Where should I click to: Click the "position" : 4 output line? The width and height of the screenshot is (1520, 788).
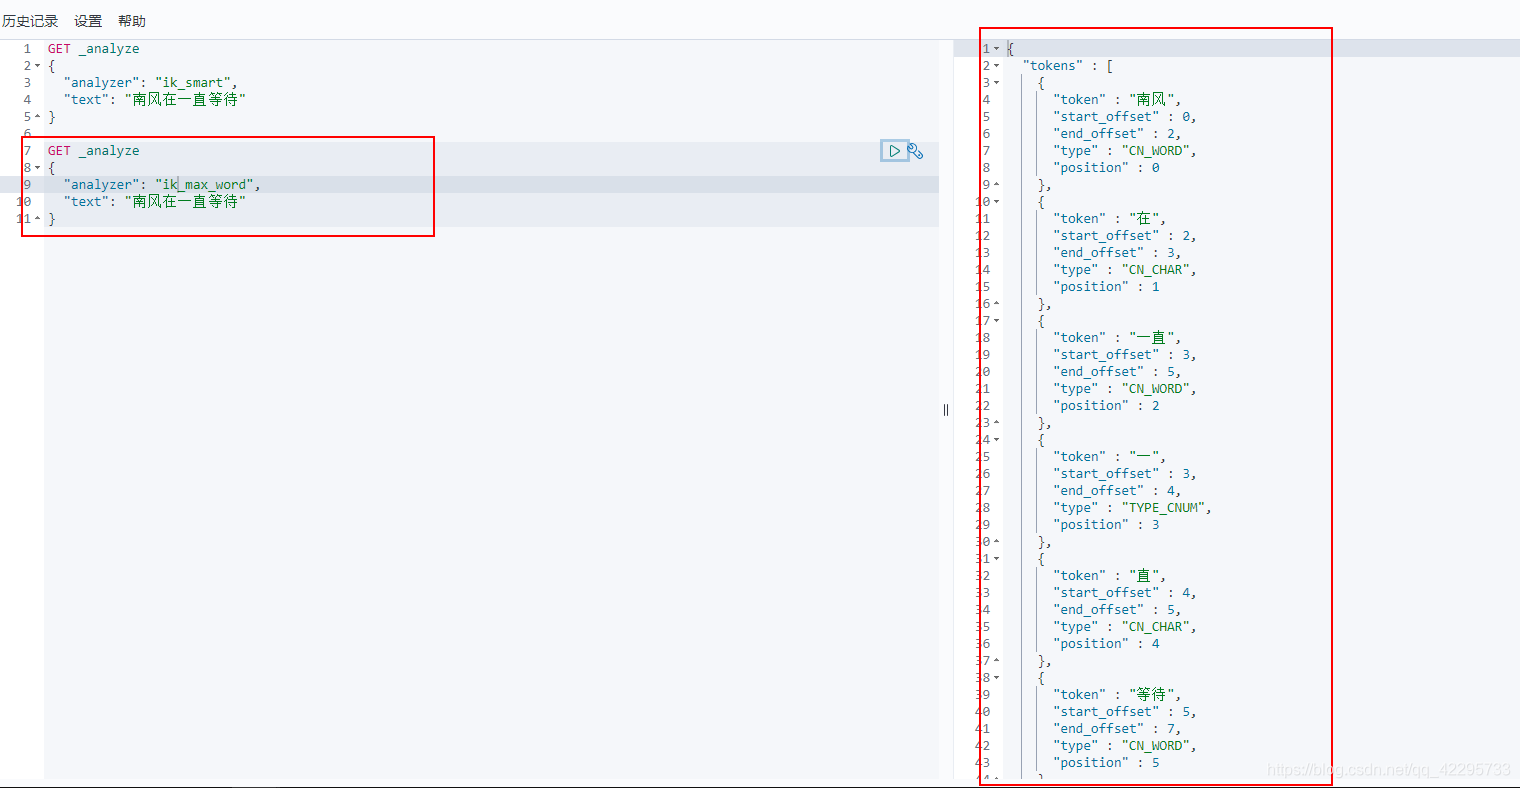click(1106, 644)
